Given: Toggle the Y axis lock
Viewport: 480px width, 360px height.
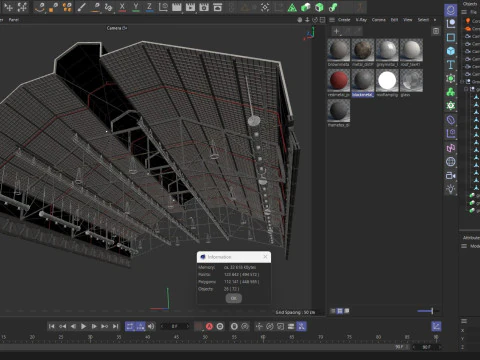Looking at the screenshot, I should point(136,7).
